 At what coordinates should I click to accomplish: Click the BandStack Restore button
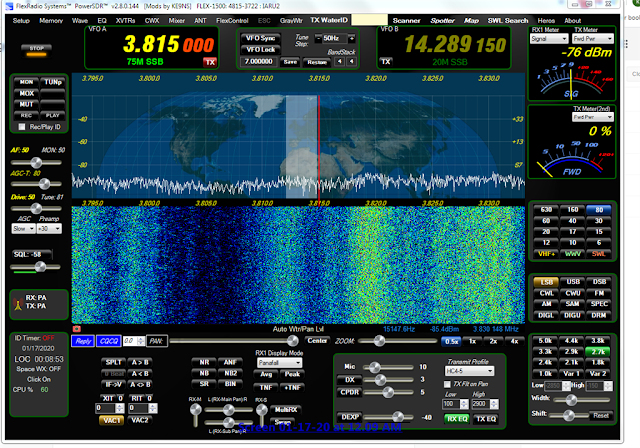pyautogui.click(x=317, y=62)
